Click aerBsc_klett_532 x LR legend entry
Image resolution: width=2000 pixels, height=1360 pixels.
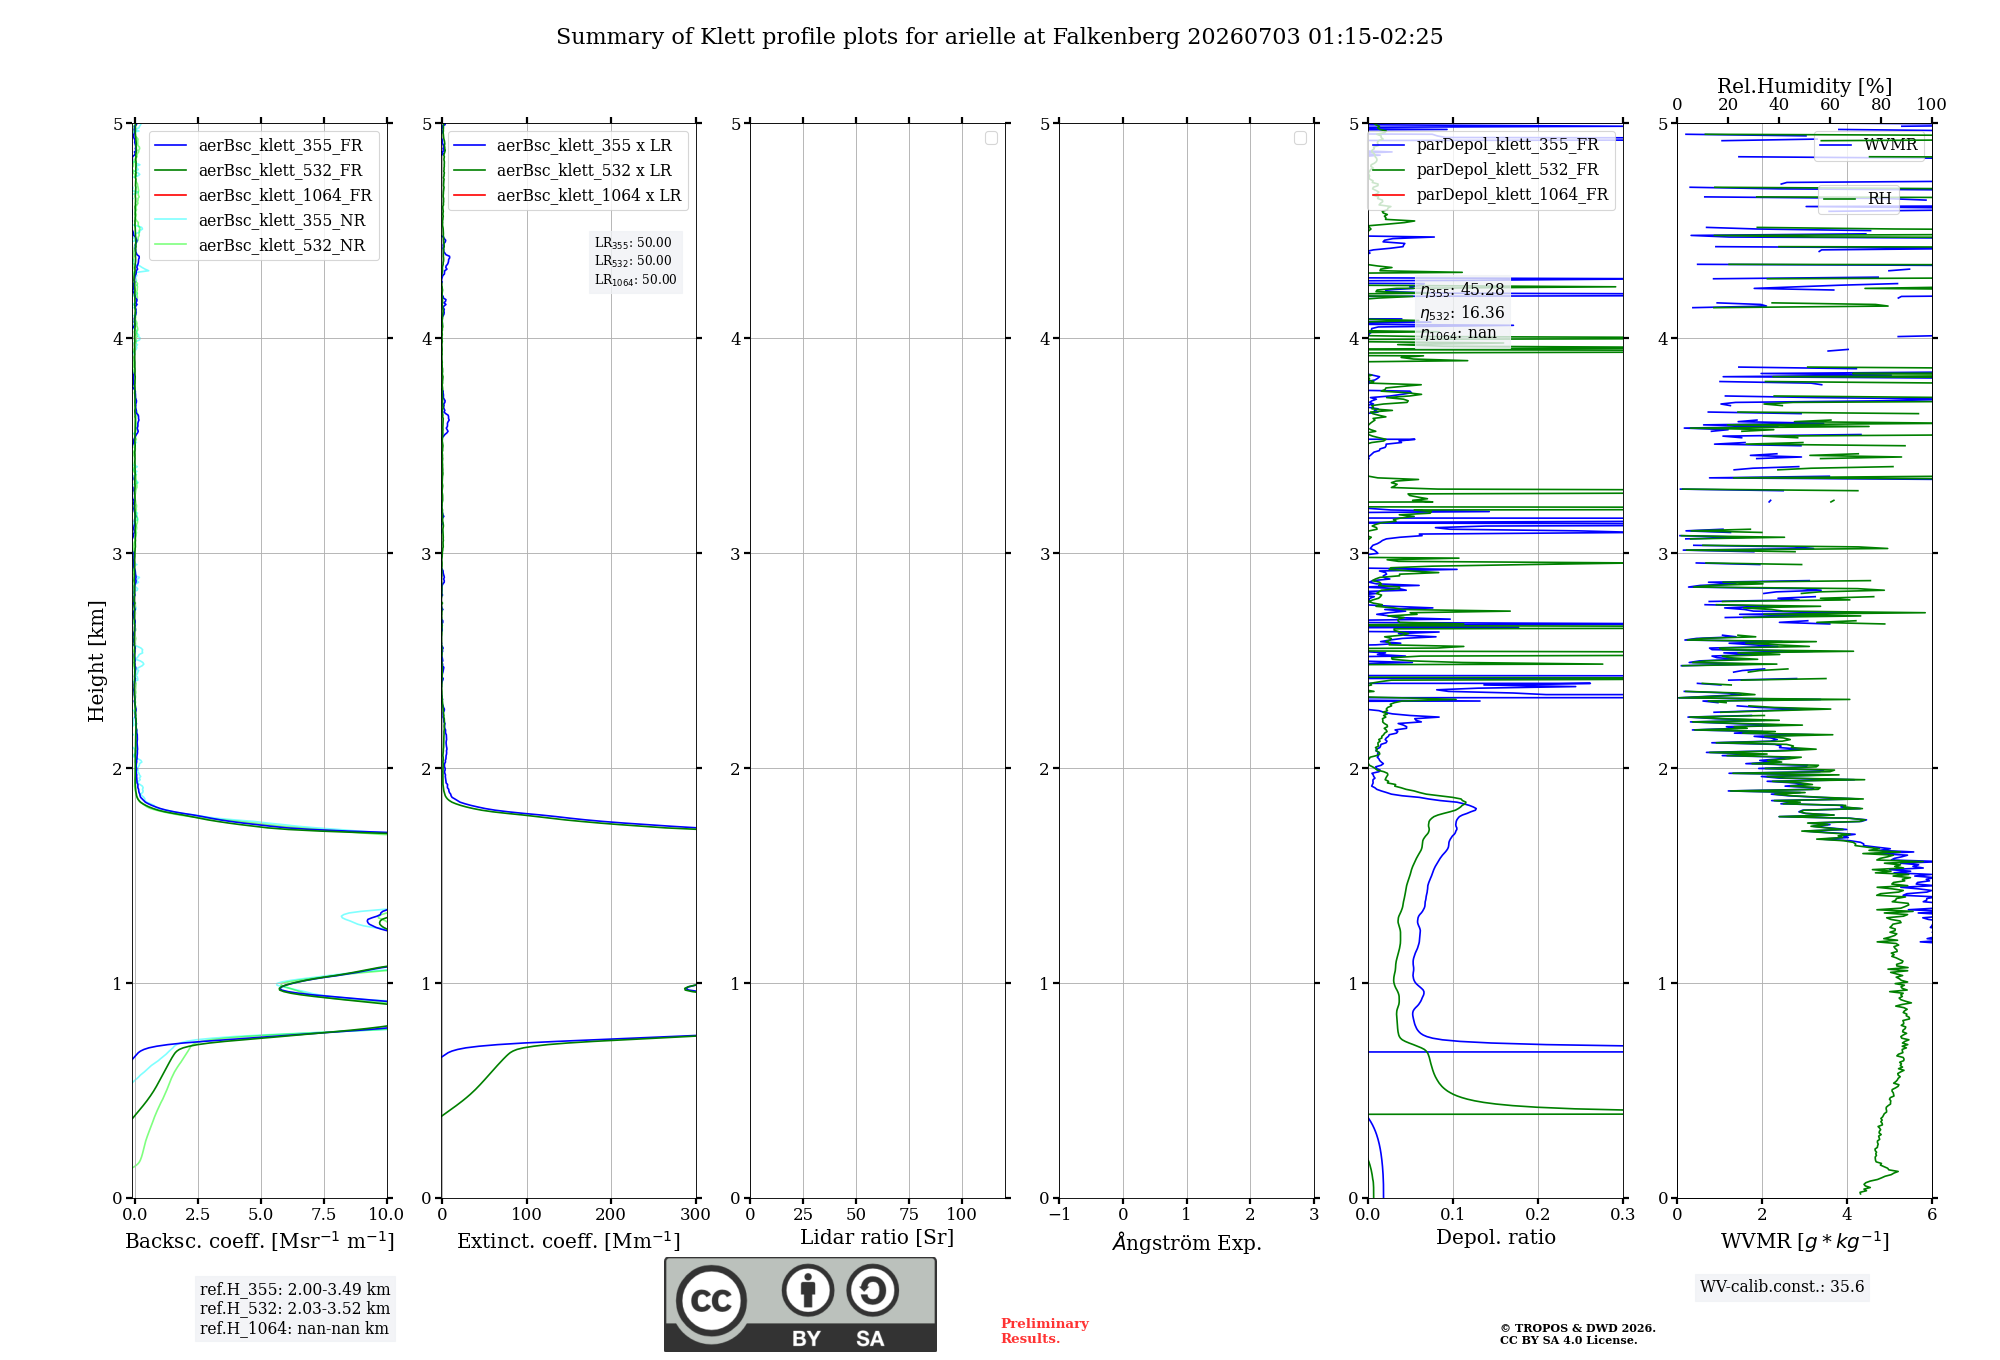pyautogui.click(x=563, y=171)
